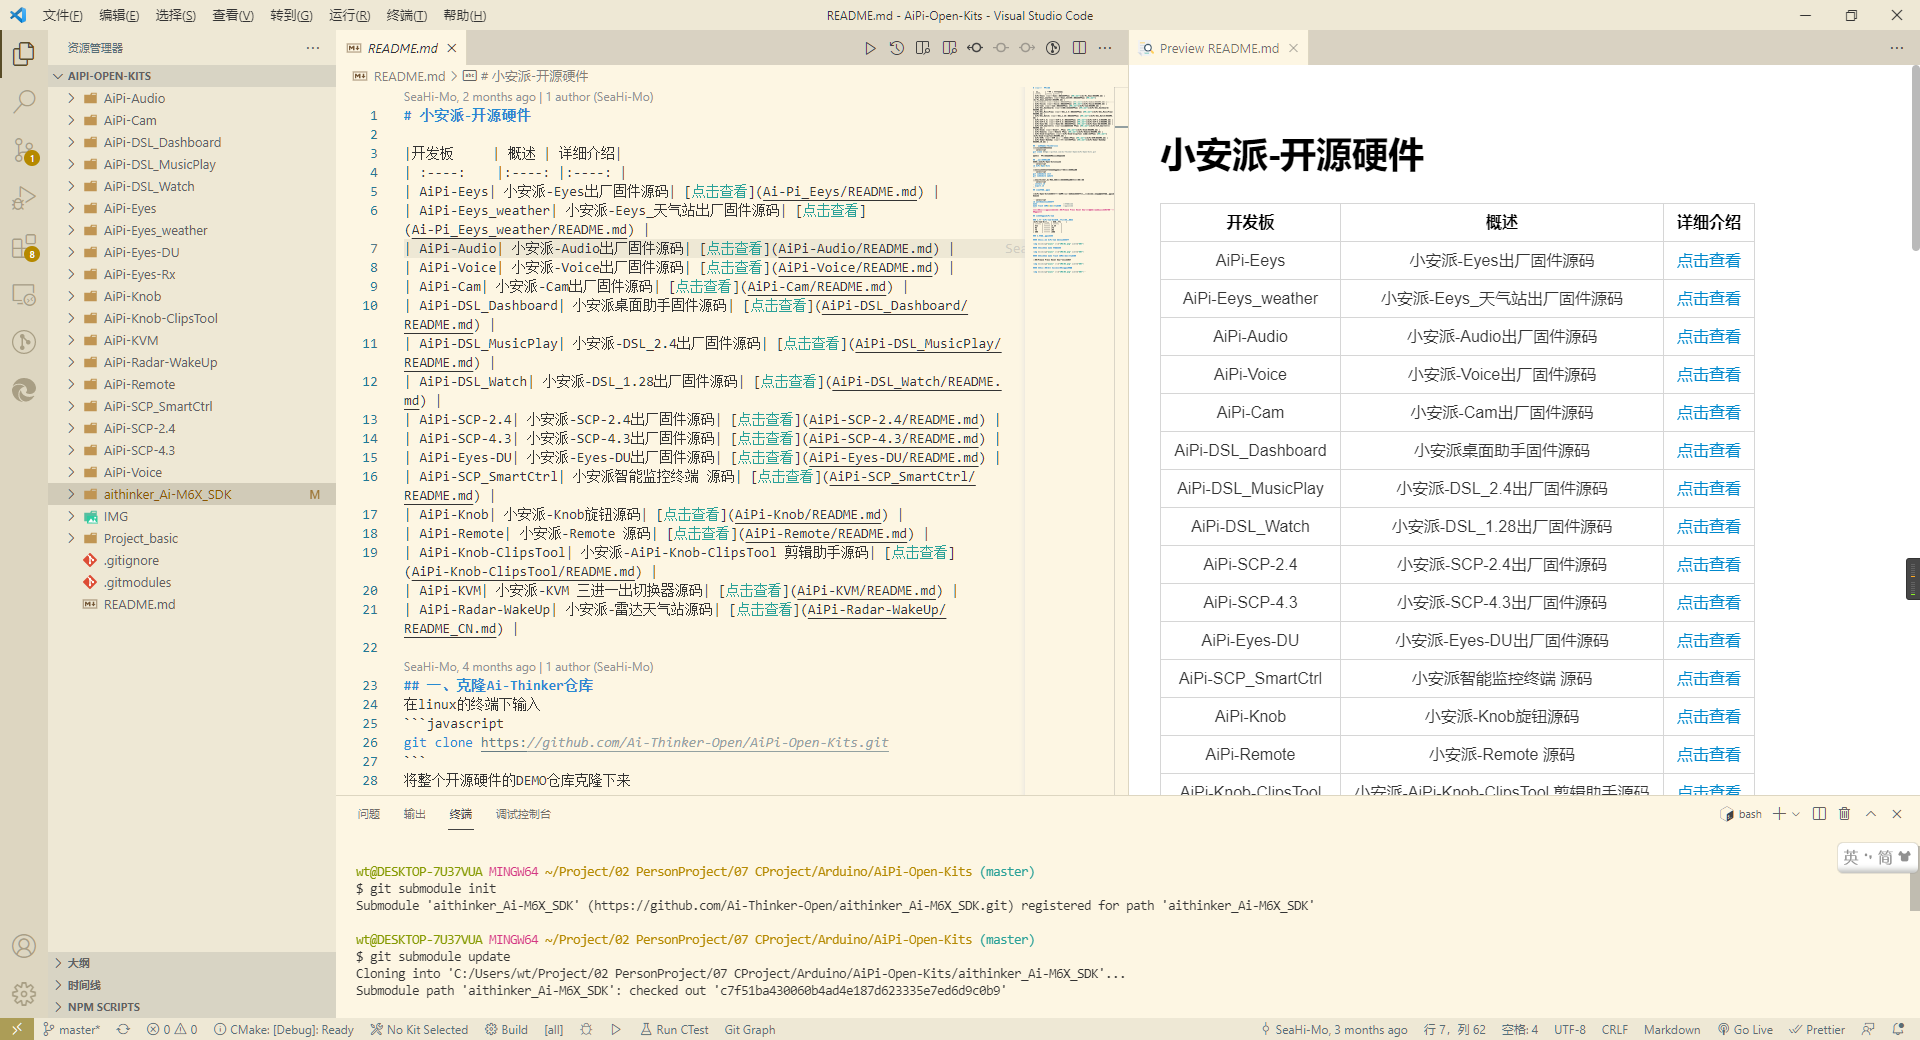The image size is (1920, 1040).
Task: Open the remote window indicator in status bar
Action: pos(17,1029)
